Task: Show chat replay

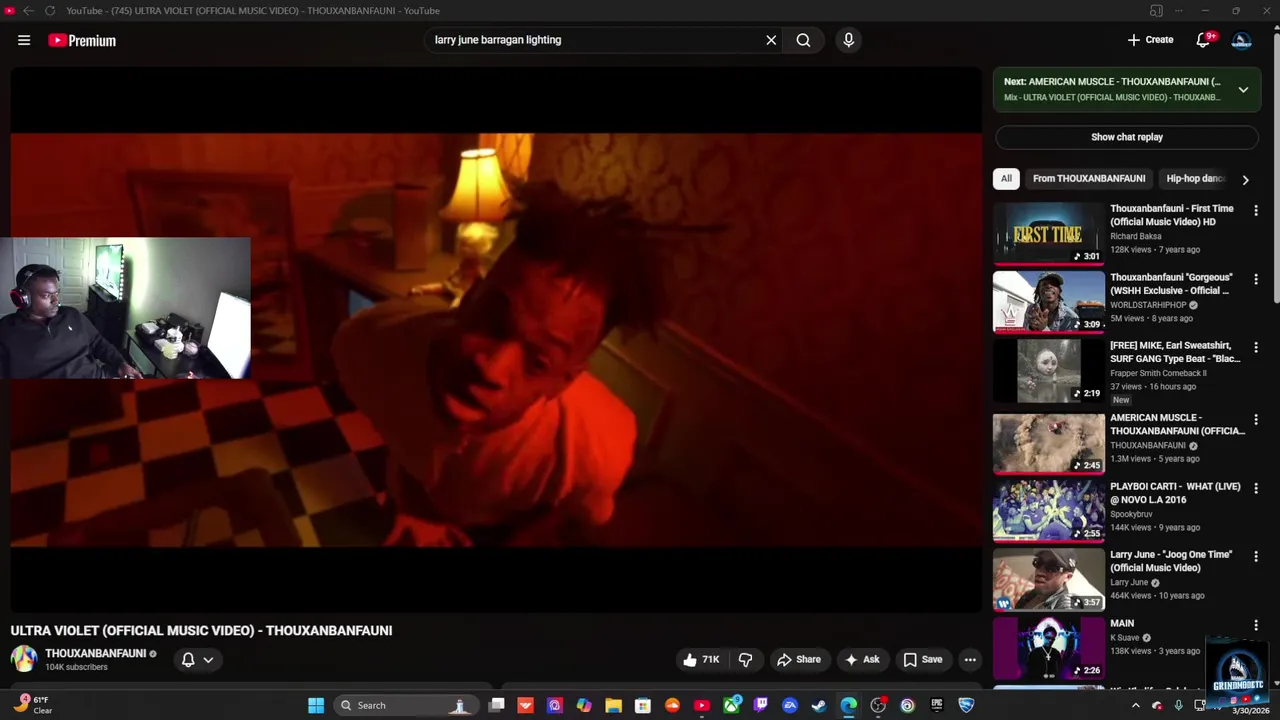Action: (1127, 137)
